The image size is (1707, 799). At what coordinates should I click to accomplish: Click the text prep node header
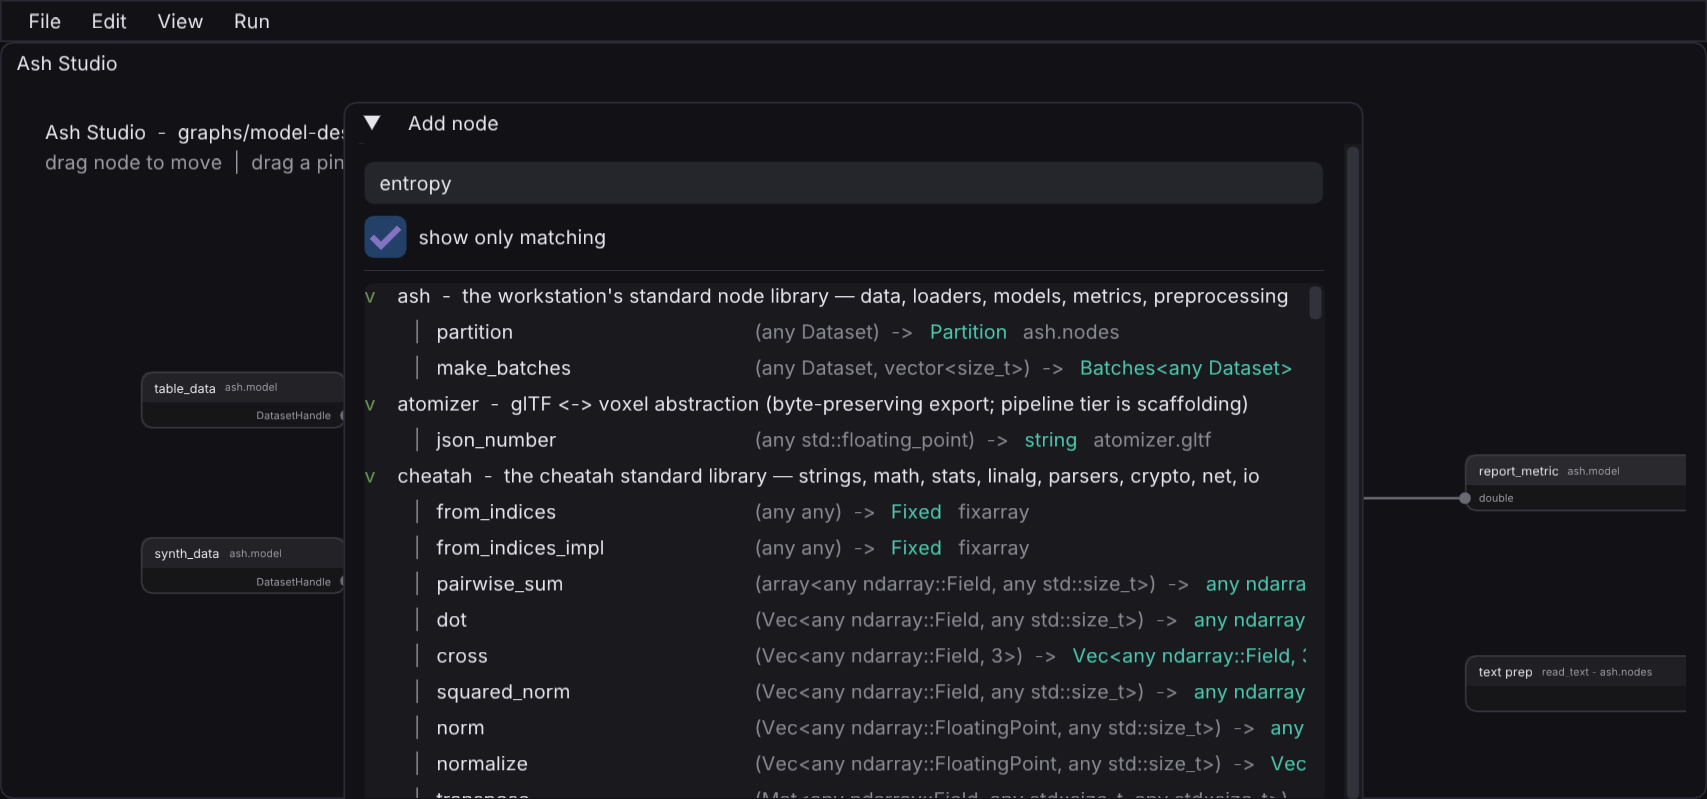1576,672
